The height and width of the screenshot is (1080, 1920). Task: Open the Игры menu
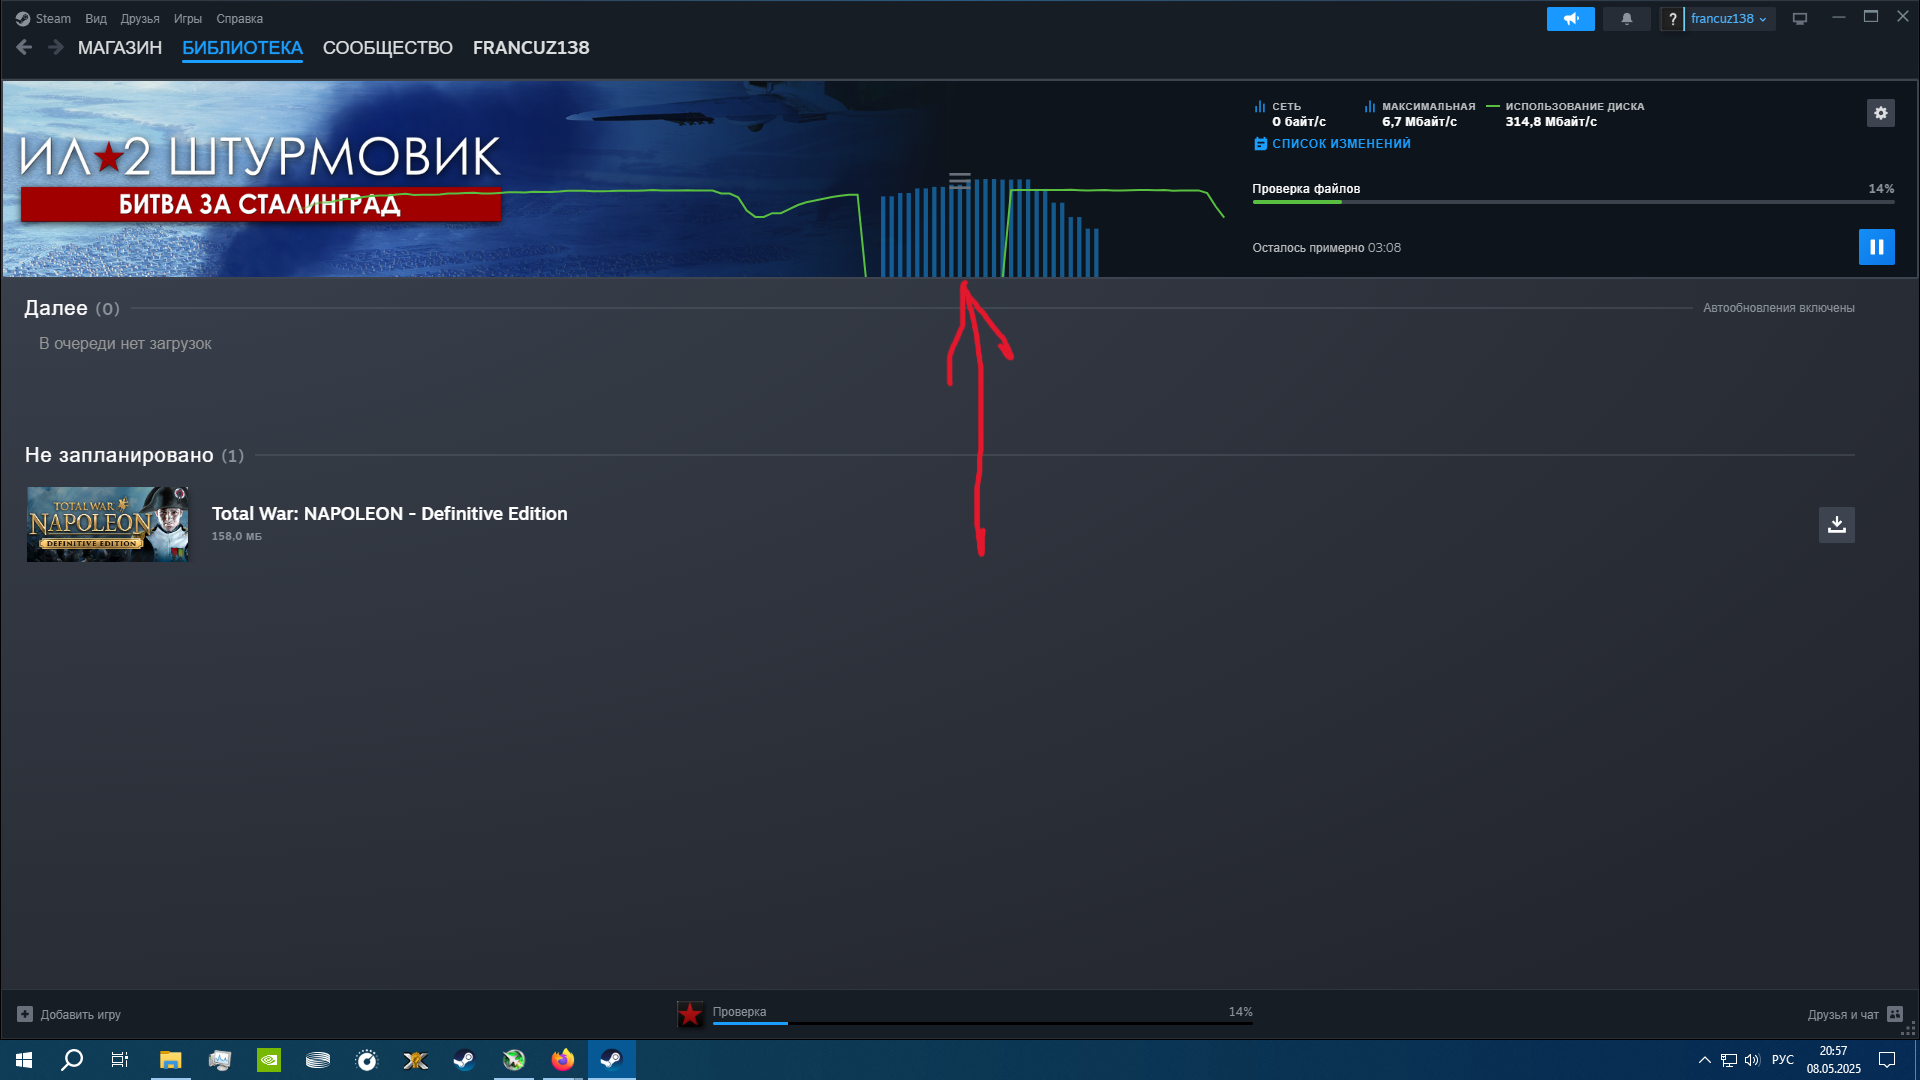[187, 19]
